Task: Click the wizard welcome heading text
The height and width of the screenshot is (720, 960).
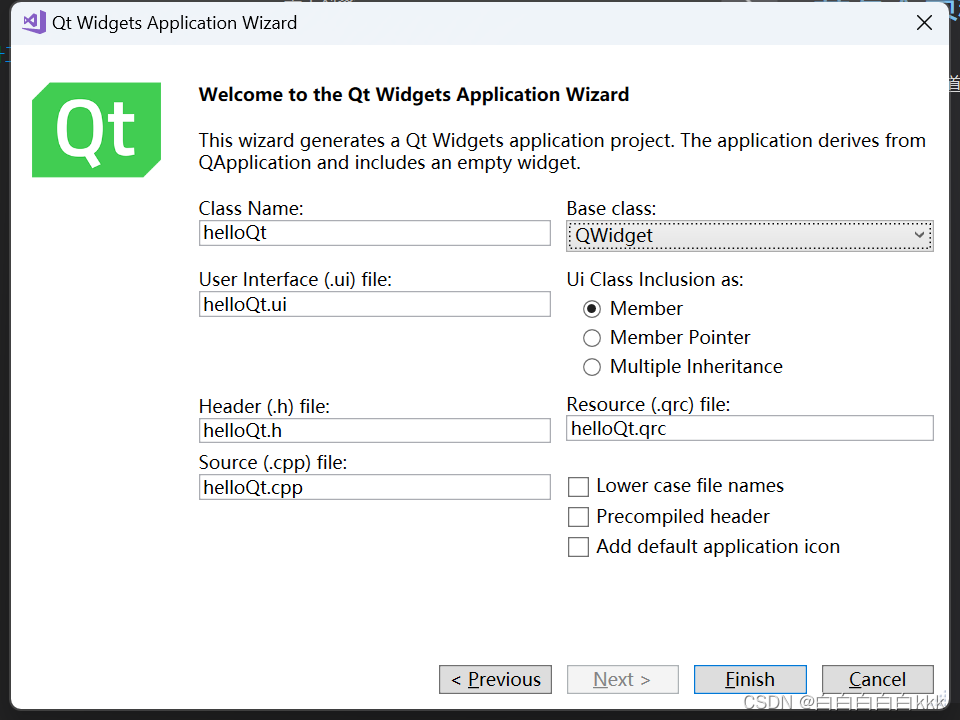Action: (414, 94)
